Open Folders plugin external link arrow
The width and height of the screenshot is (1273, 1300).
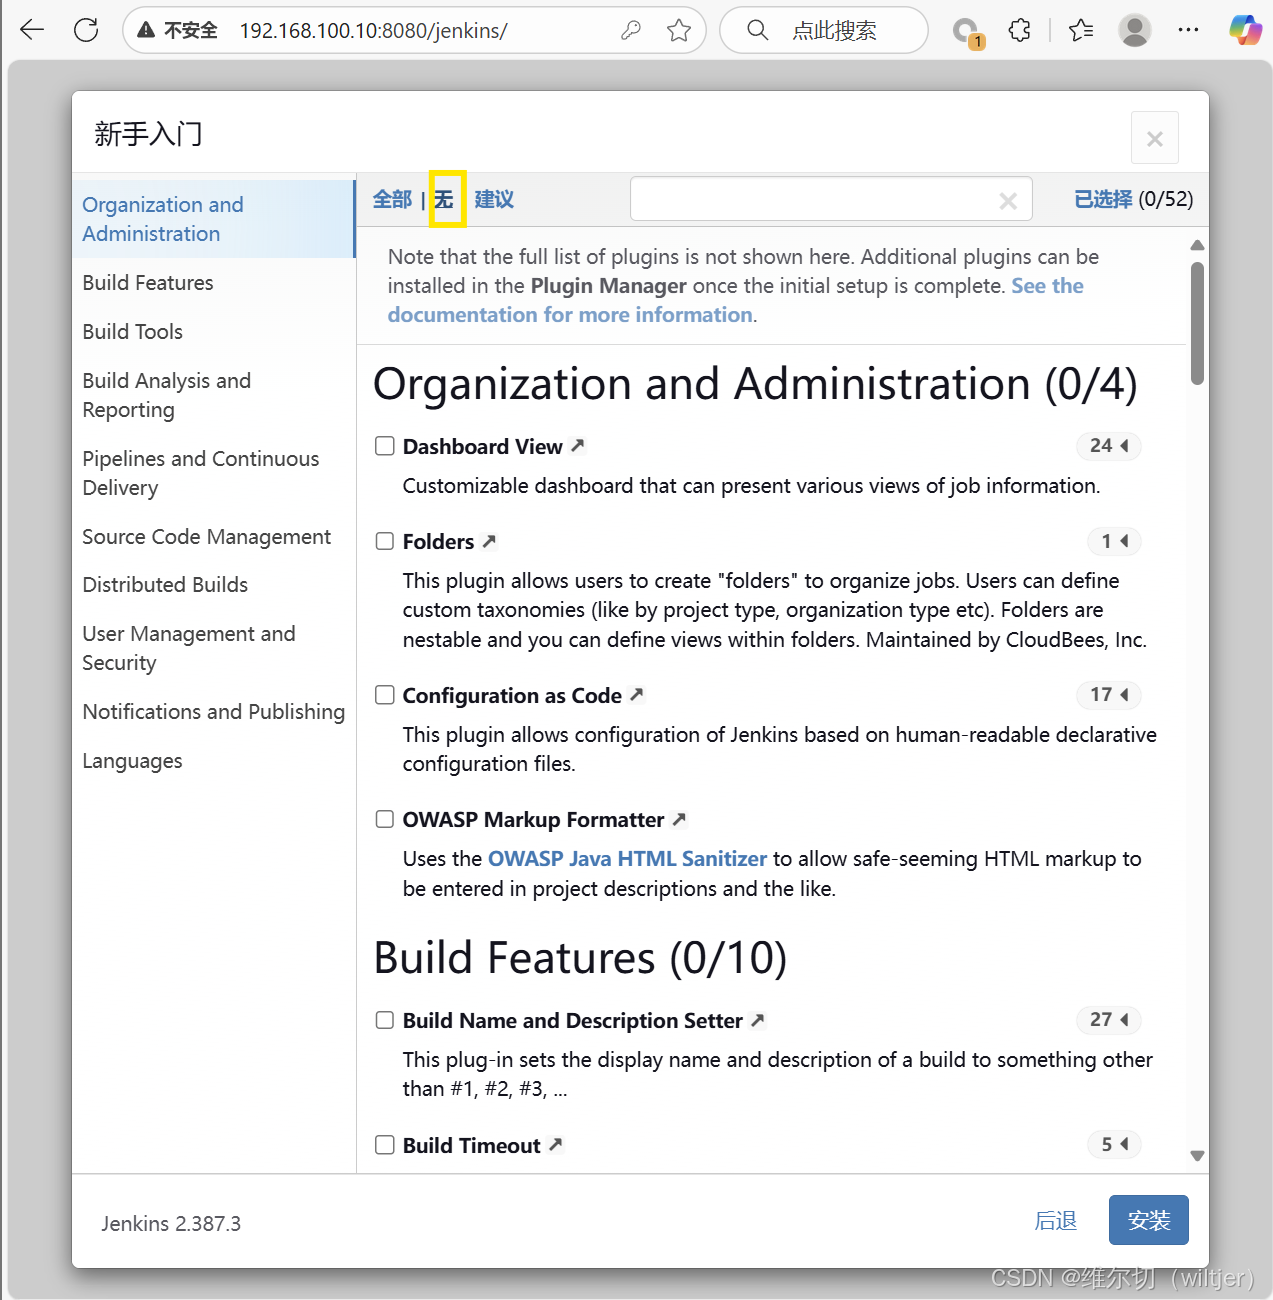(x=489, y=541)
